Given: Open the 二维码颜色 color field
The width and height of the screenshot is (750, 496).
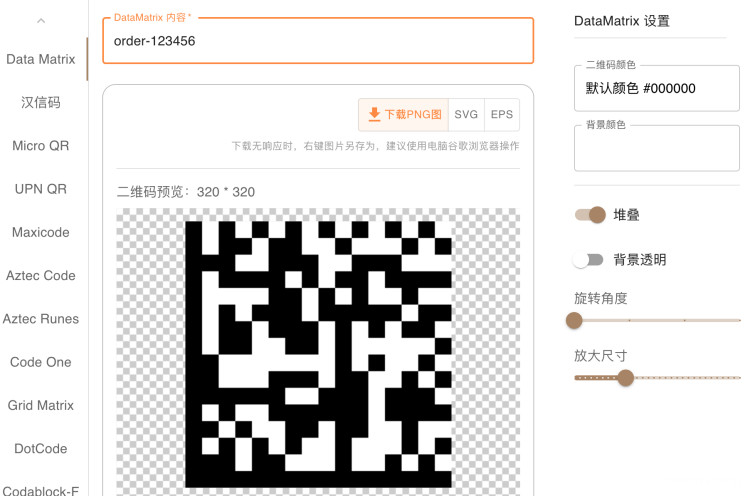Looking at the screenshot, I should (656, 88).
